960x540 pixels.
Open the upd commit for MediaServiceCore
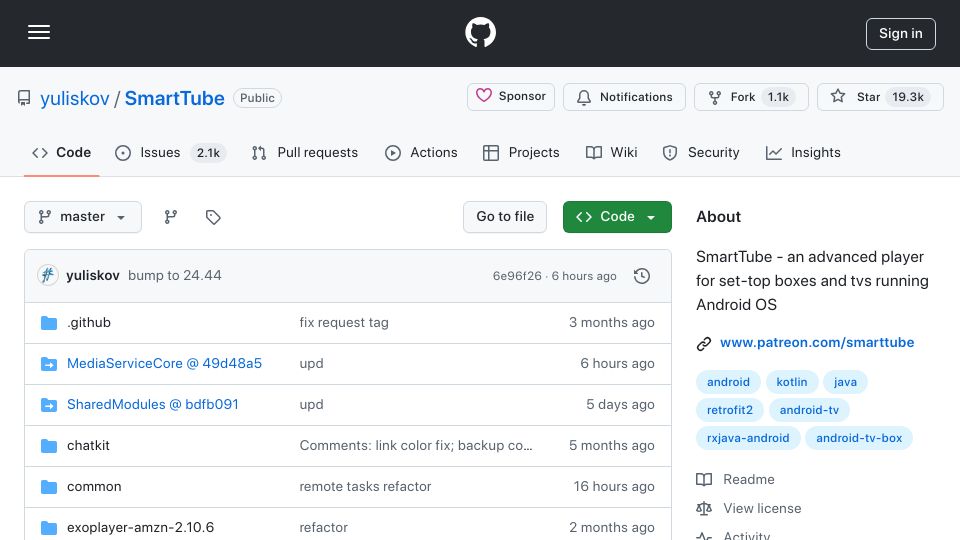311,364
